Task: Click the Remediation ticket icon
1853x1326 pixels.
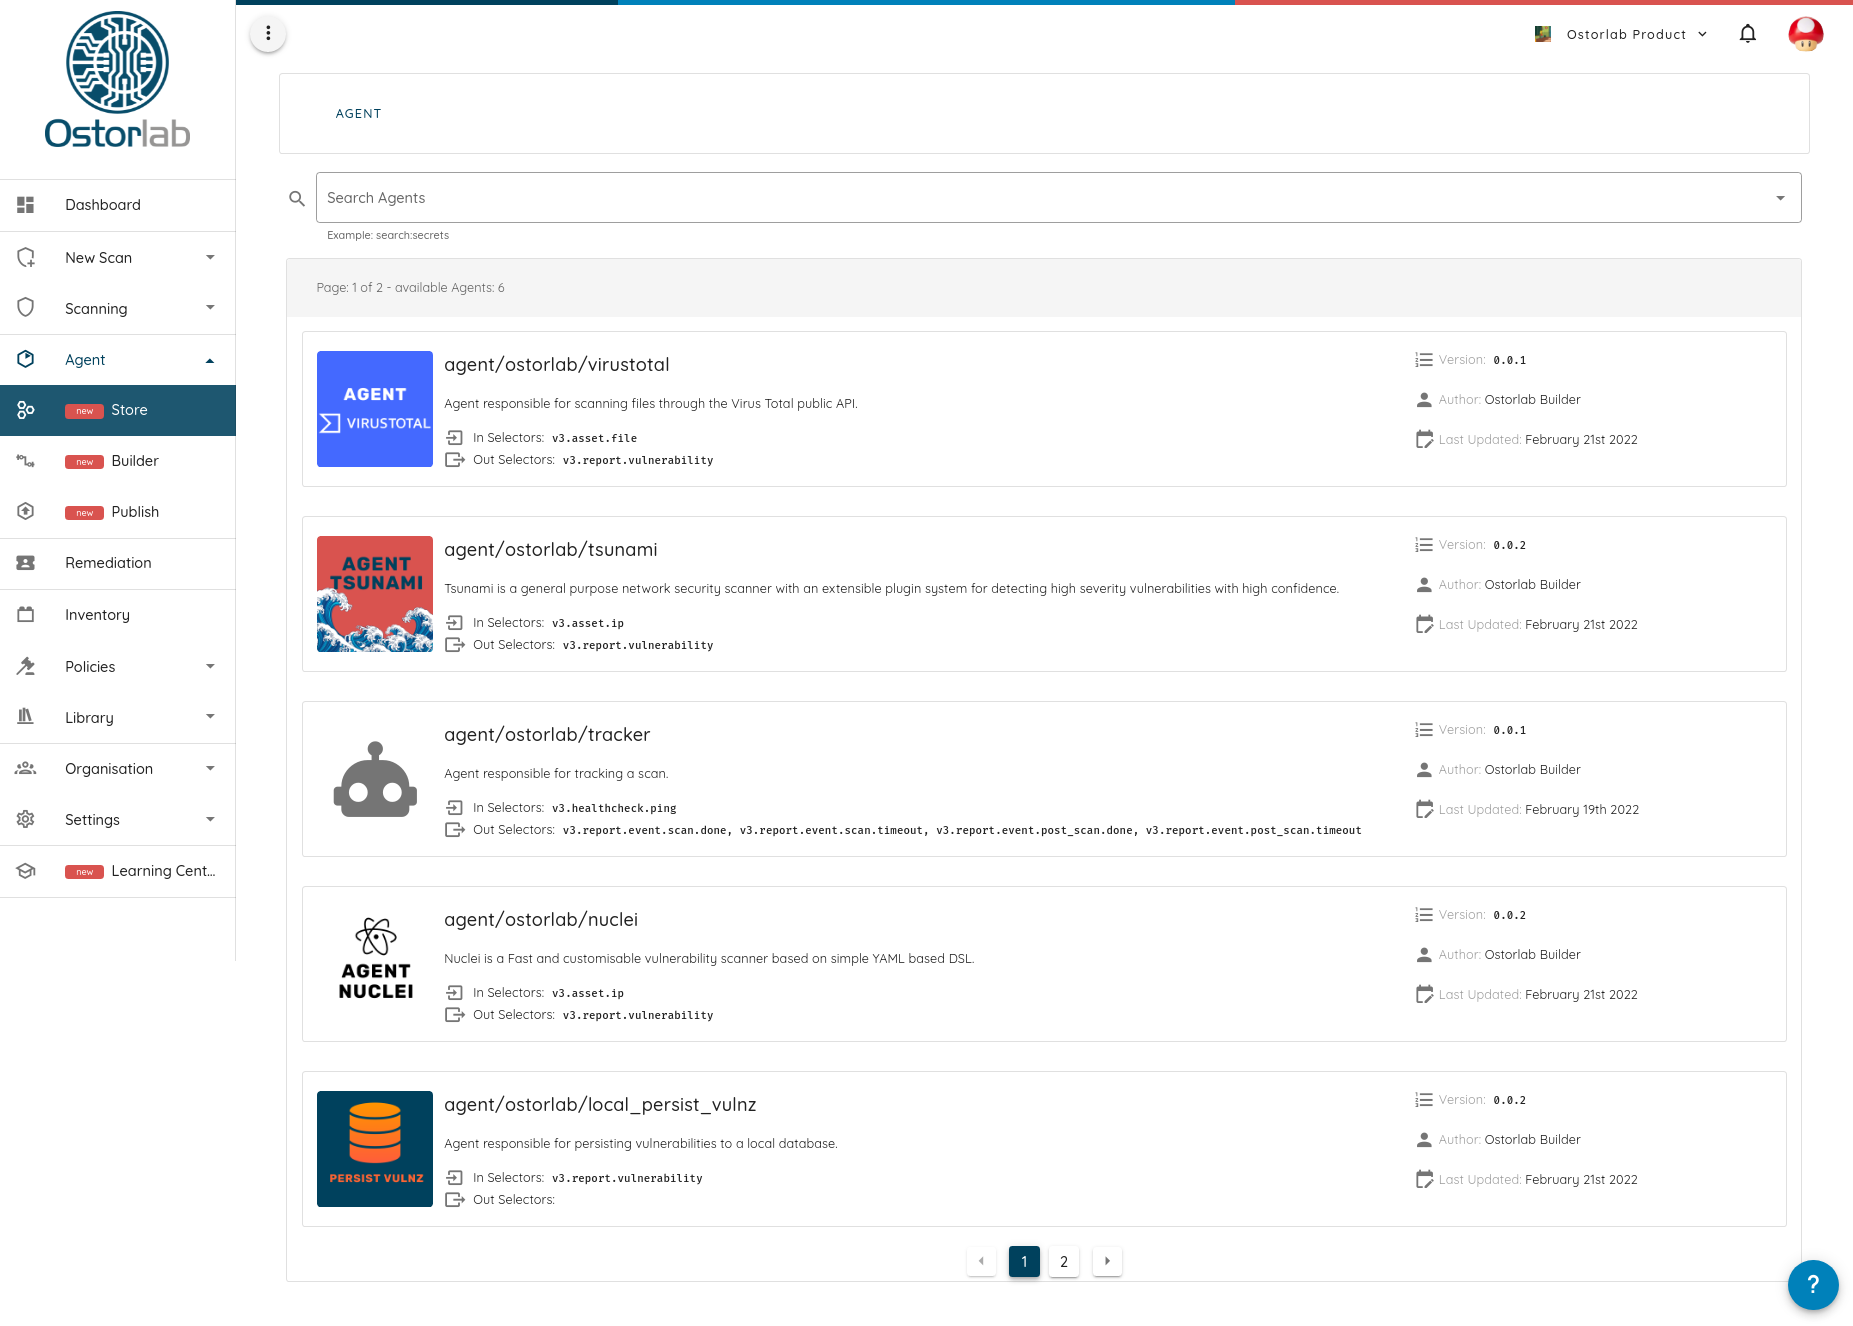Action: [x=26, y=563]
